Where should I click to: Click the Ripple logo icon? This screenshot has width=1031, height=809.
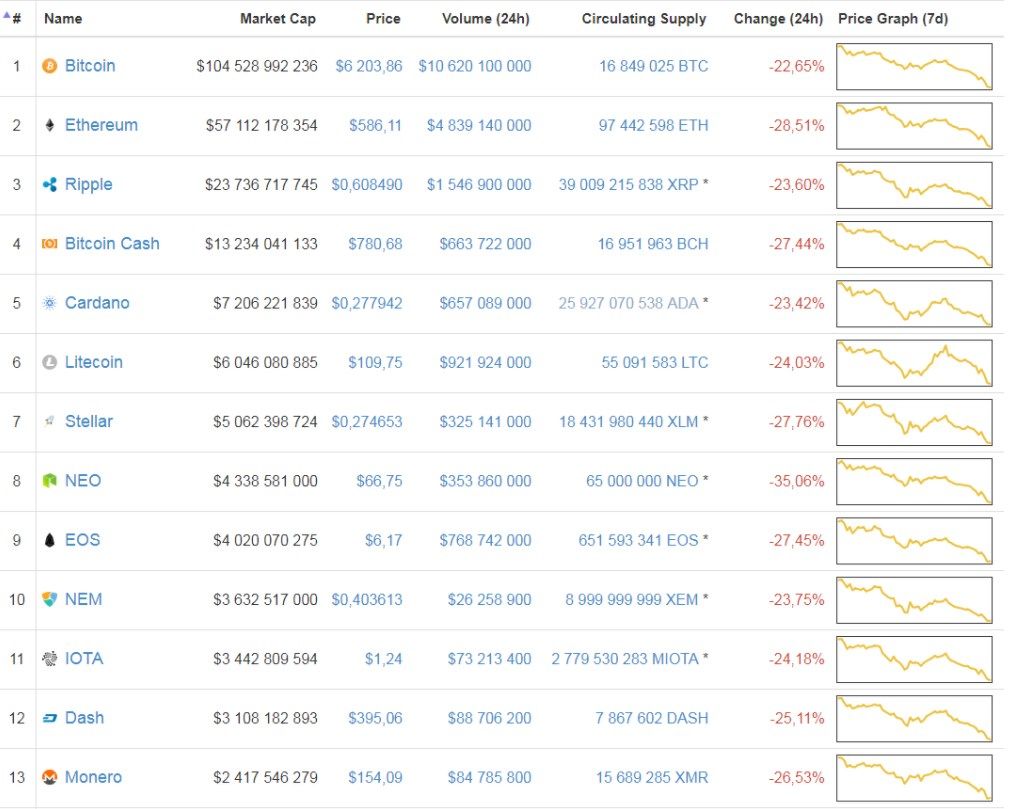(49, 184)
